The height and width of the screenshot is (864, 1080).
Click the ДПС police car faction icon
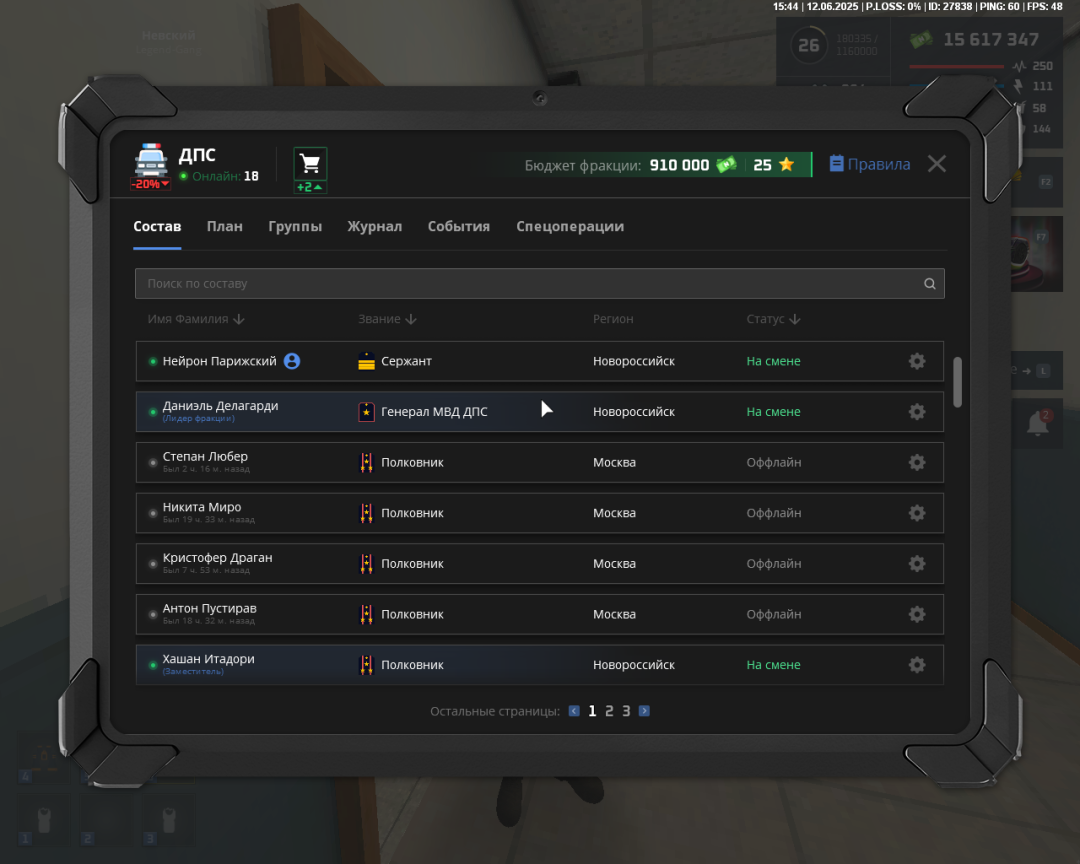tap(151, 161)
